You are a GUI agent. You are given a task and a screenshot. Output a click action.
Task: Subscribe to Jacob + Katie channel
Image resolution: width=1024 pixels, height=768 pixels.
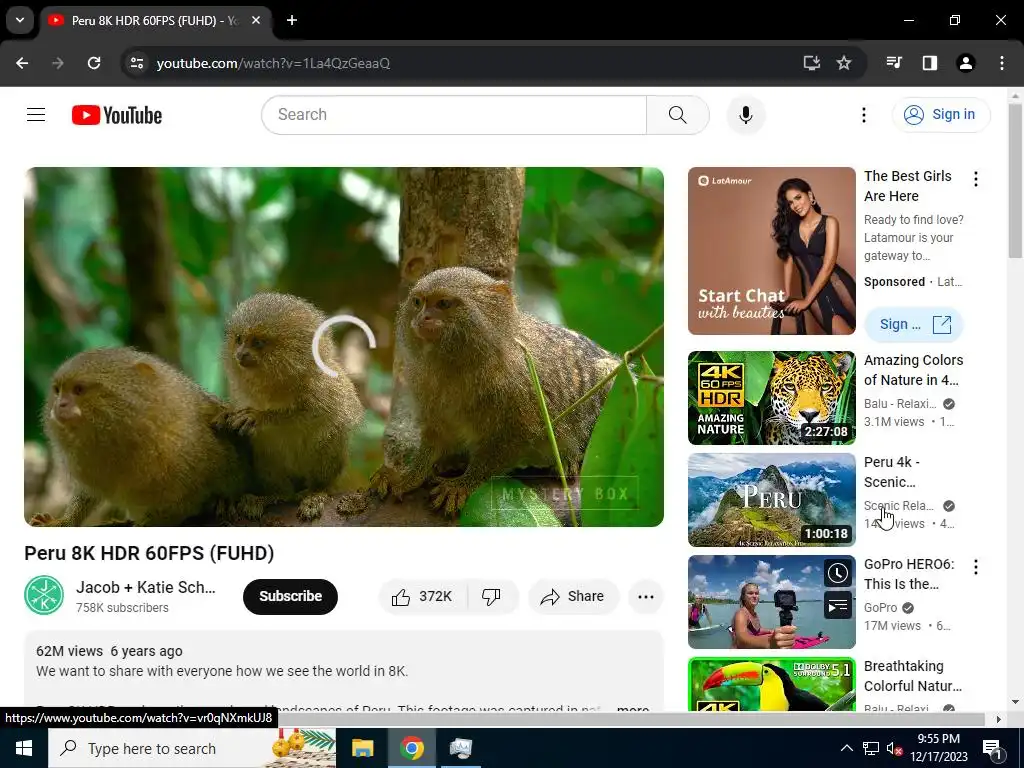pos(290,597)
